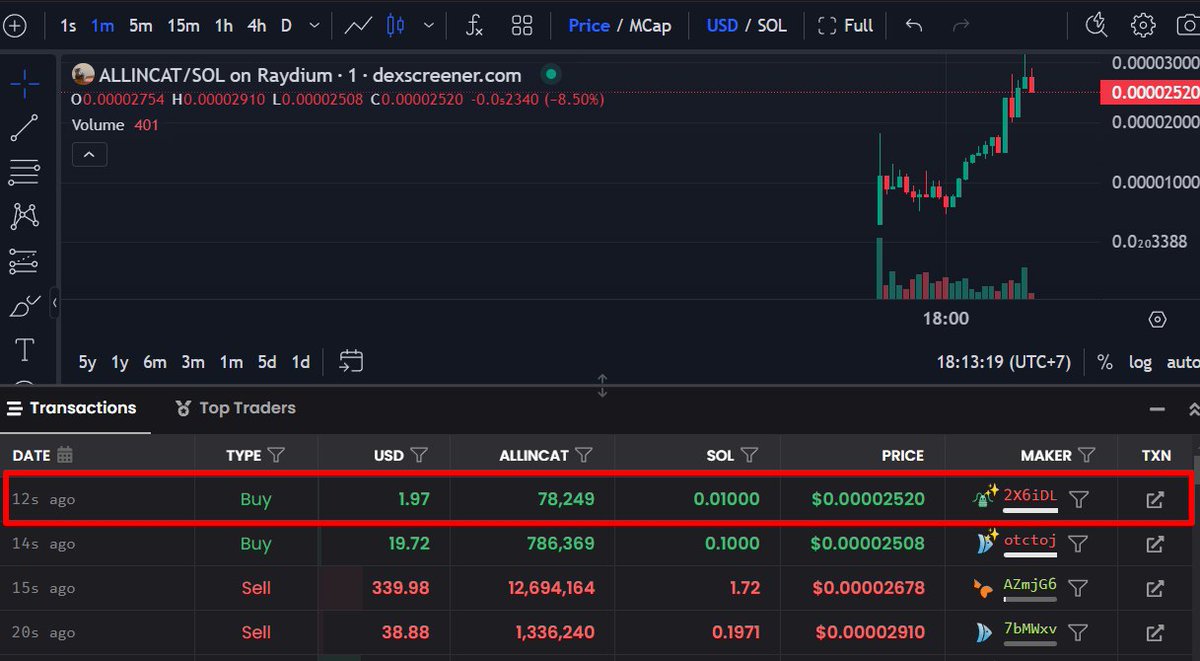The height and width of the screenshot is (661, 1200).
Task: Switch to the Top Traders tab
Action: point(235,408)
